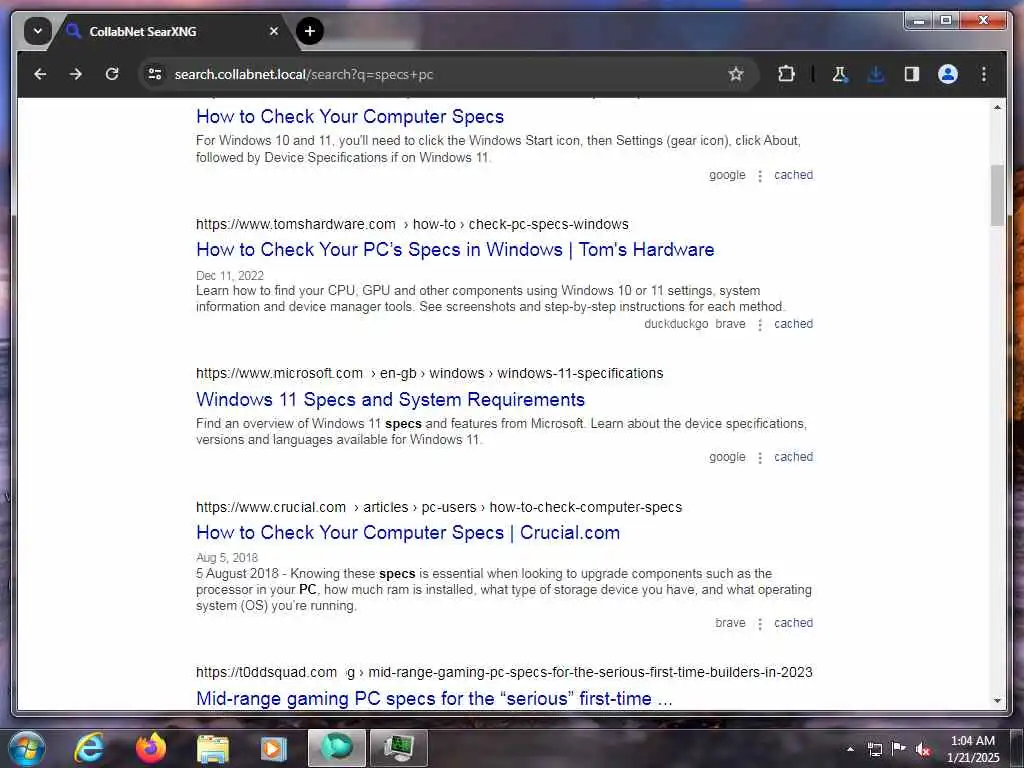Toggle the browser side panel
Image resolution: width=1024 pixels, height=768 pixels.
(x=912, y=74)
